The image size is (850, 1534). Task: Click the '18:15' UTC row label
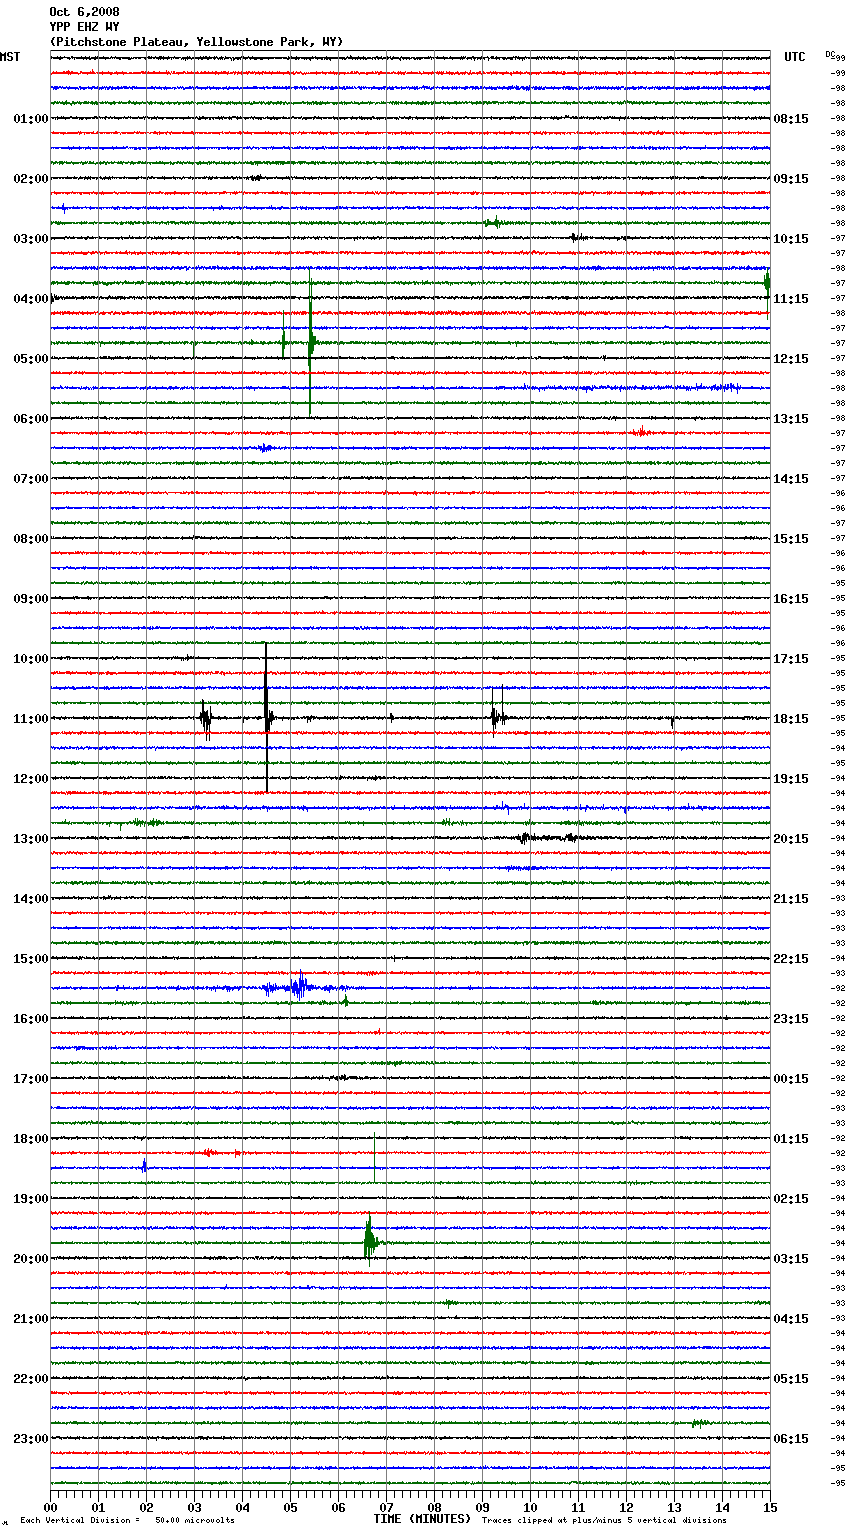tap(791, 719)
